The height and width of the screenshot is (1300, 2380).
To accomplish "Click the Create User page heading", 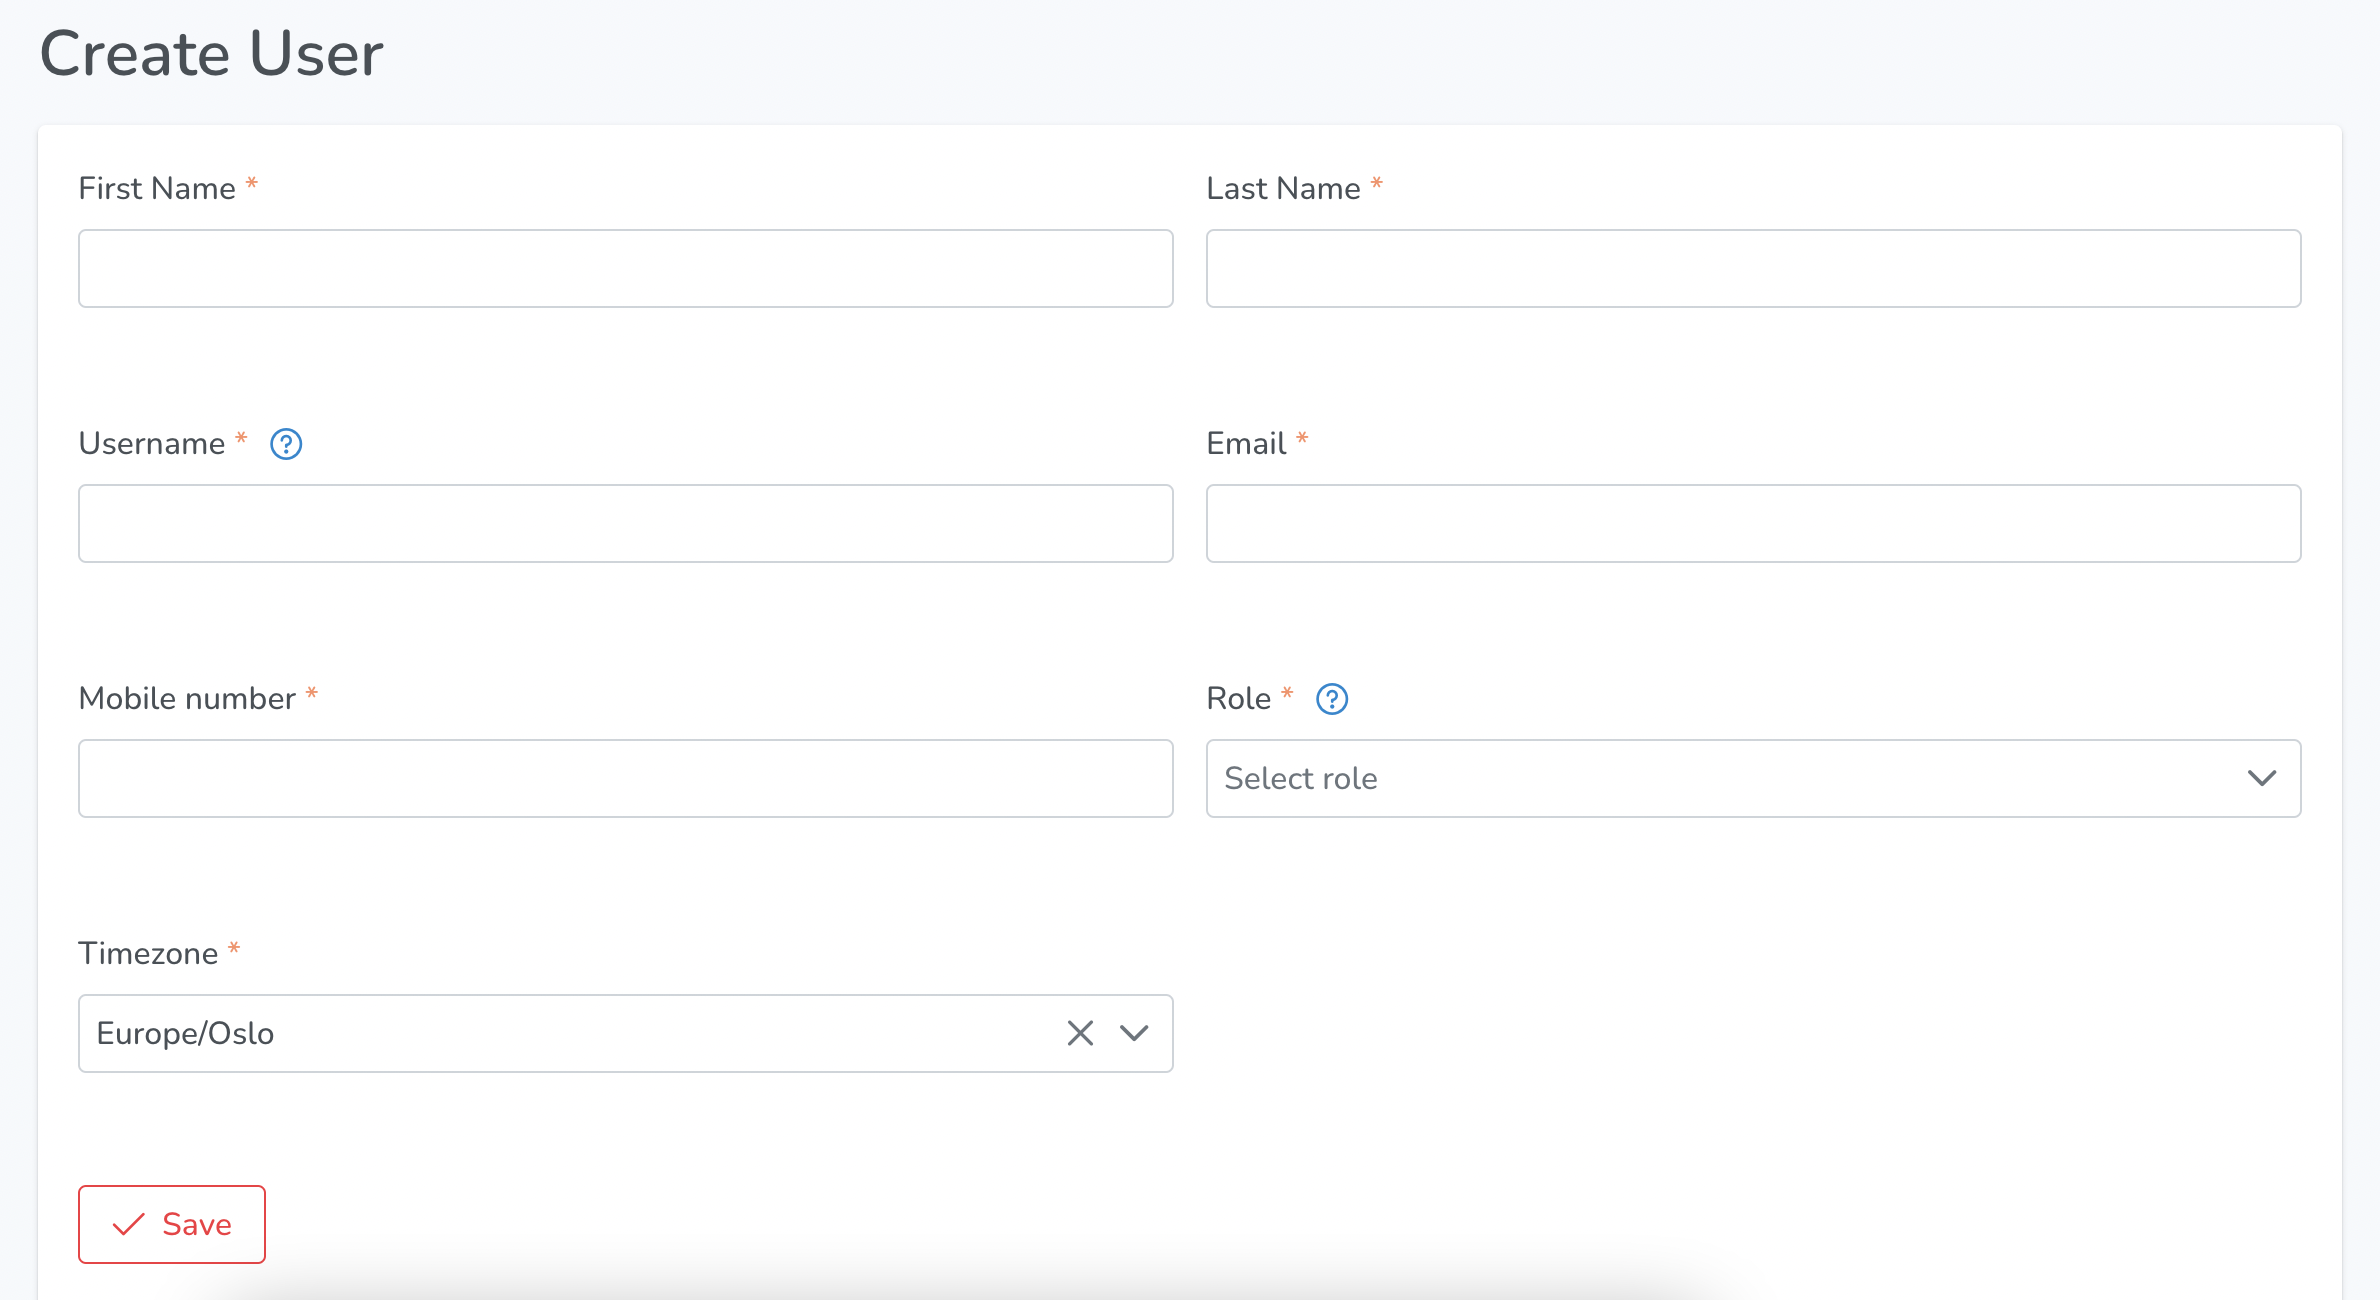I will click(x=211, y=53).
